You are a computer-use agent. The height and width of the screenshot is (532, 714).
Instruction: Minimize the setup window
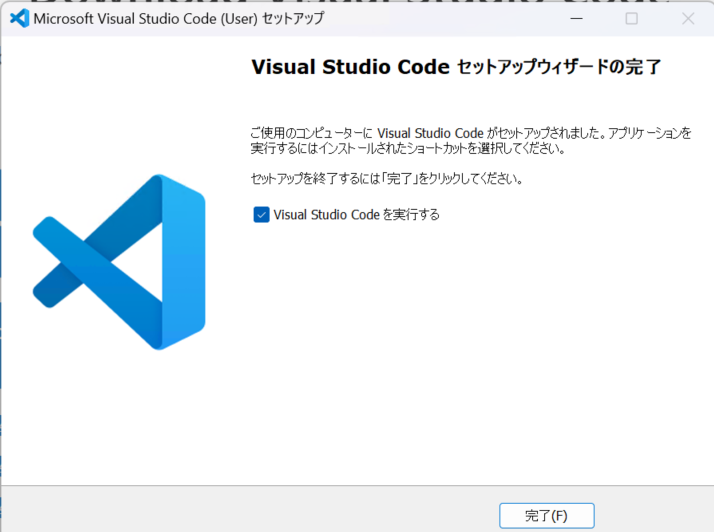[x=576, y=18]
